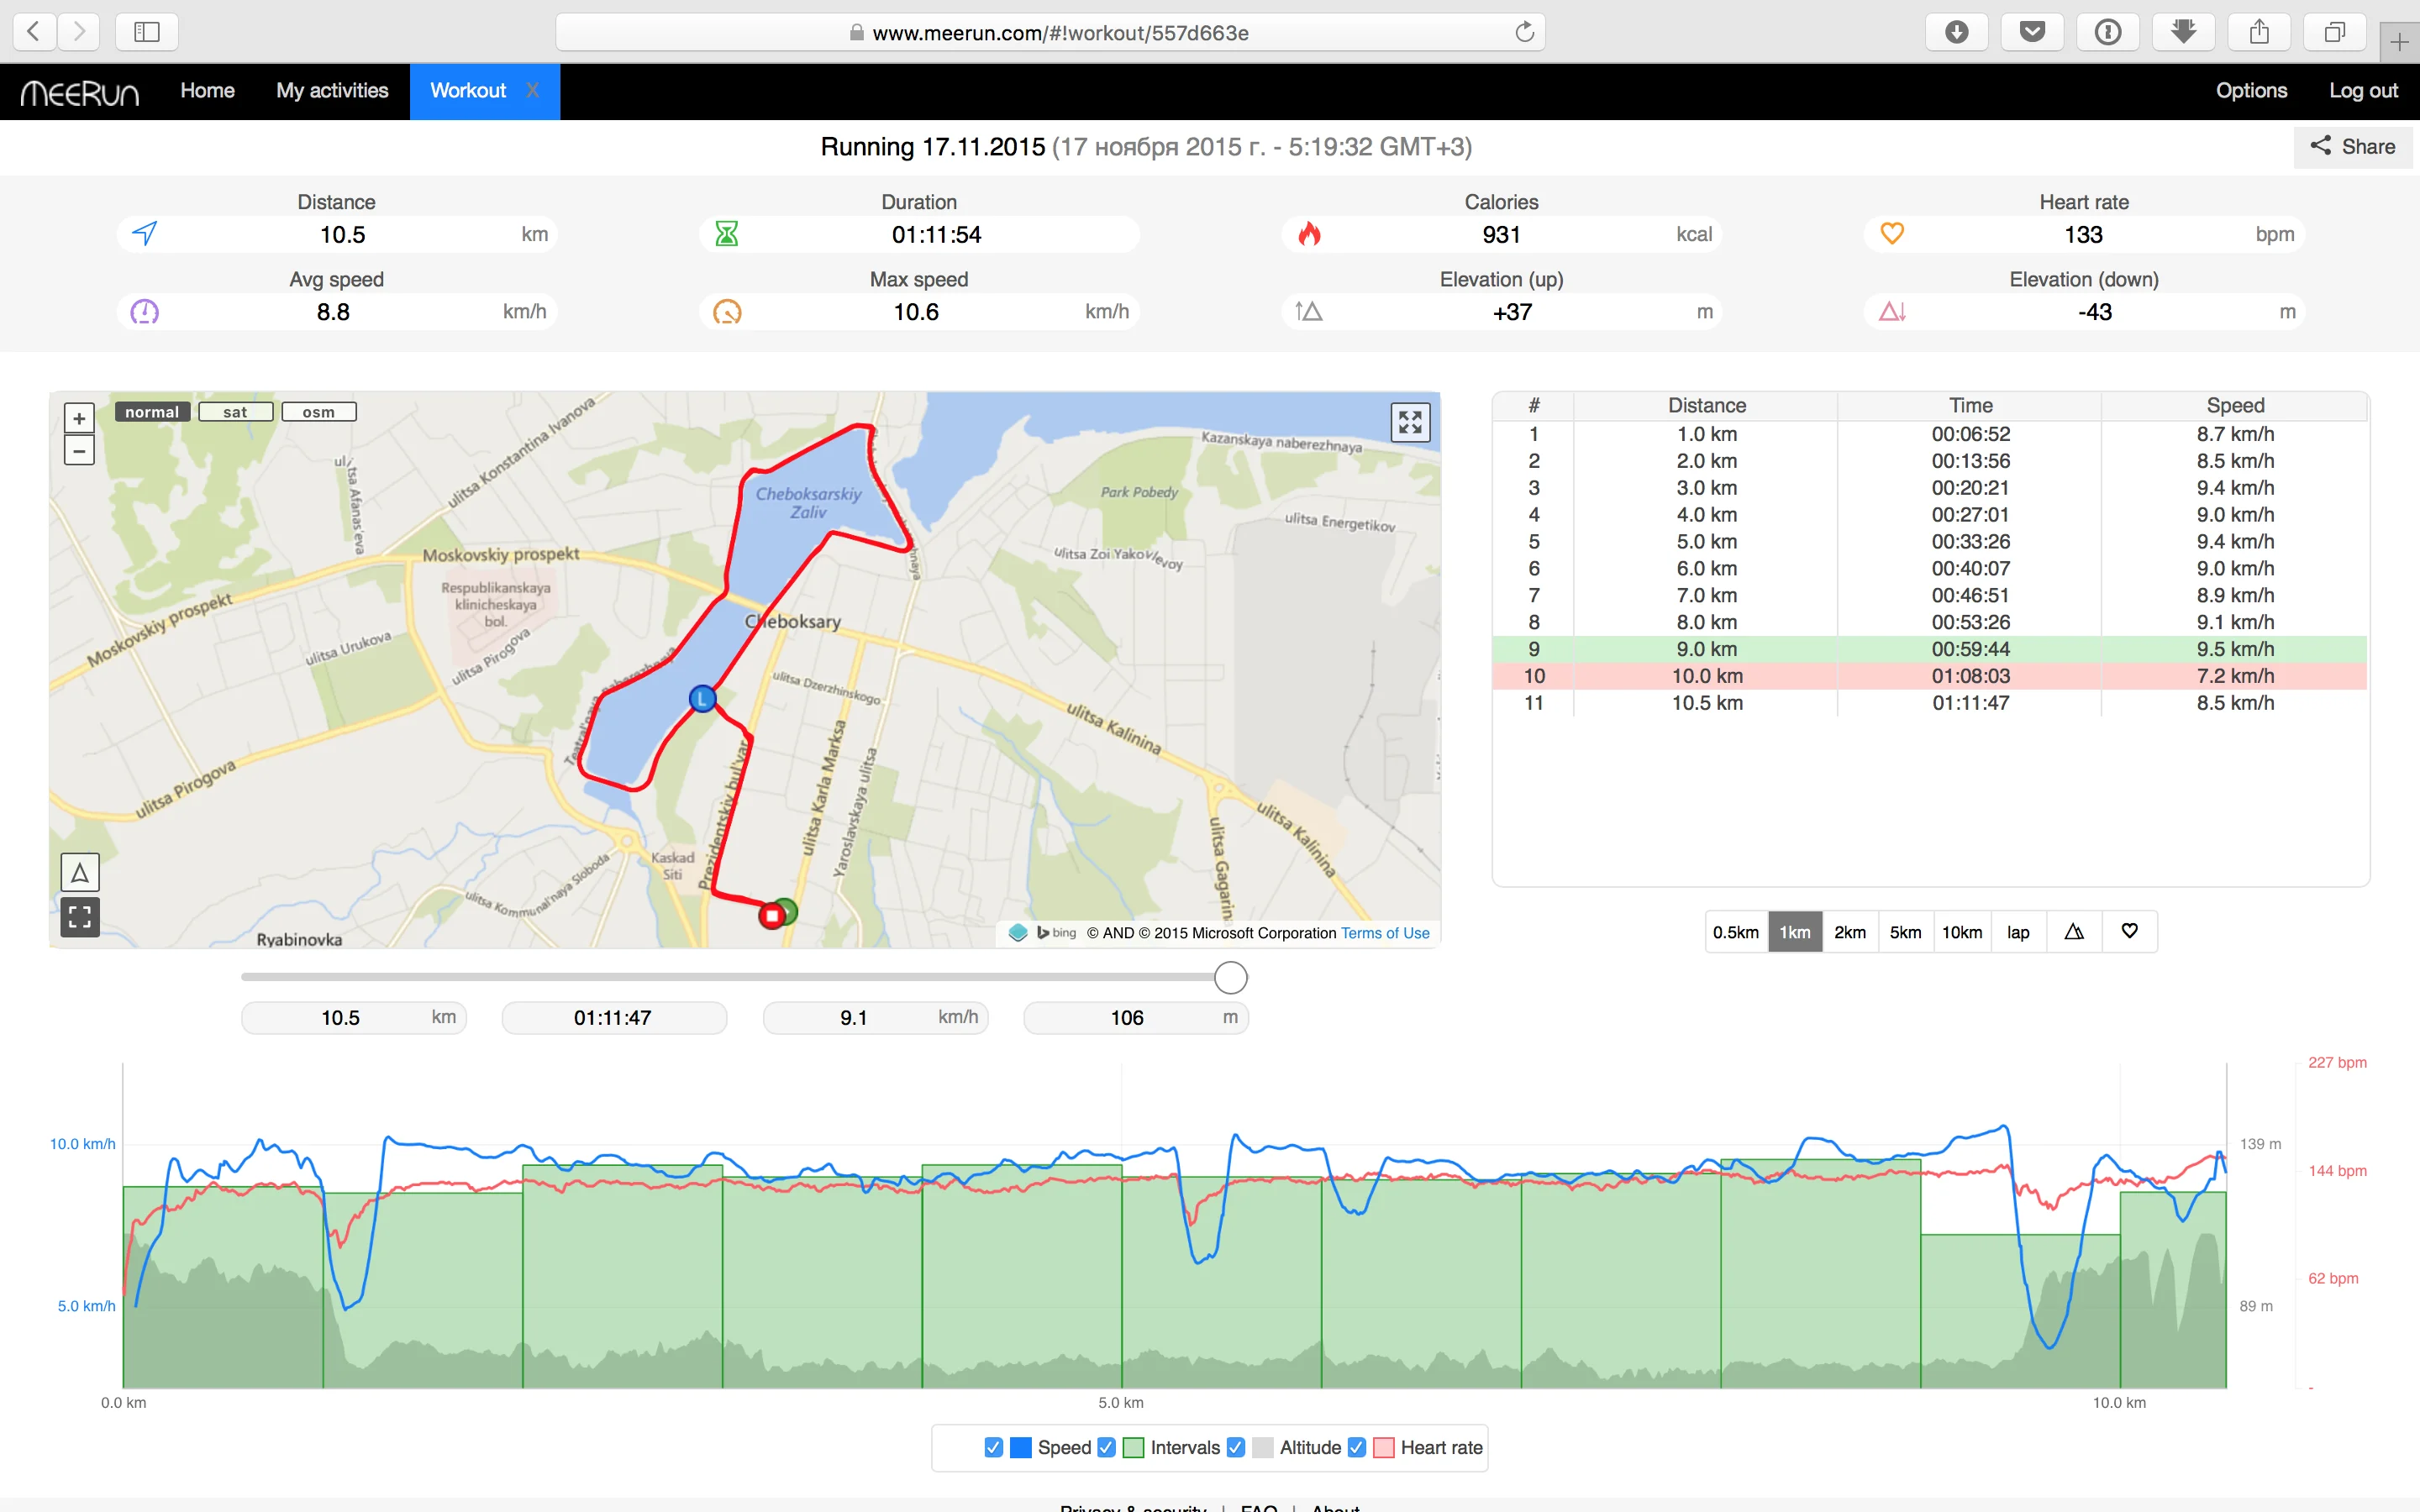Open the Terms of Use map link

1385,933
